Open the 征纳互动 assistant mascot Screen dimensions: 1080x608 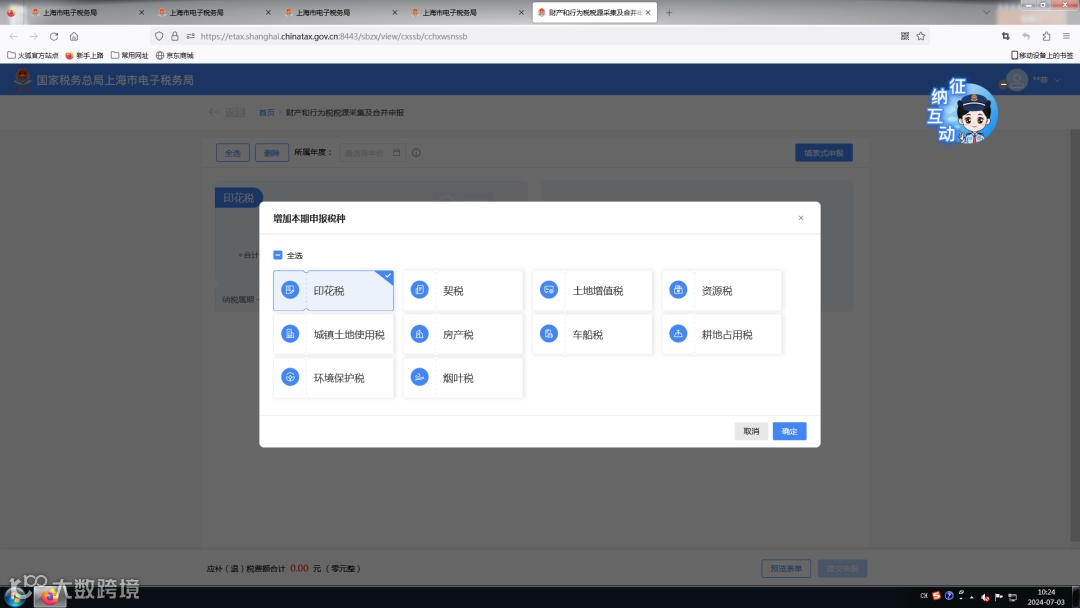pyautogui.click(x=963, y=112)
